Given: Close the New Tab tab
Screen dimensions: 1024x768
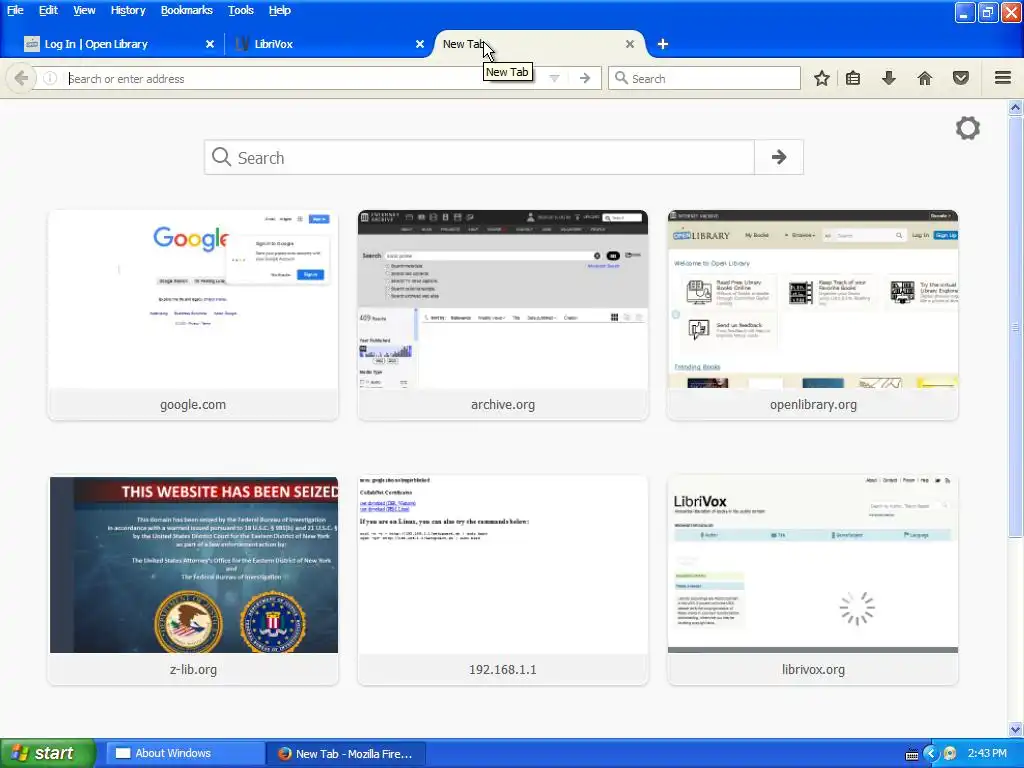Looking at the screenshot, I should [x=630, y=44].
